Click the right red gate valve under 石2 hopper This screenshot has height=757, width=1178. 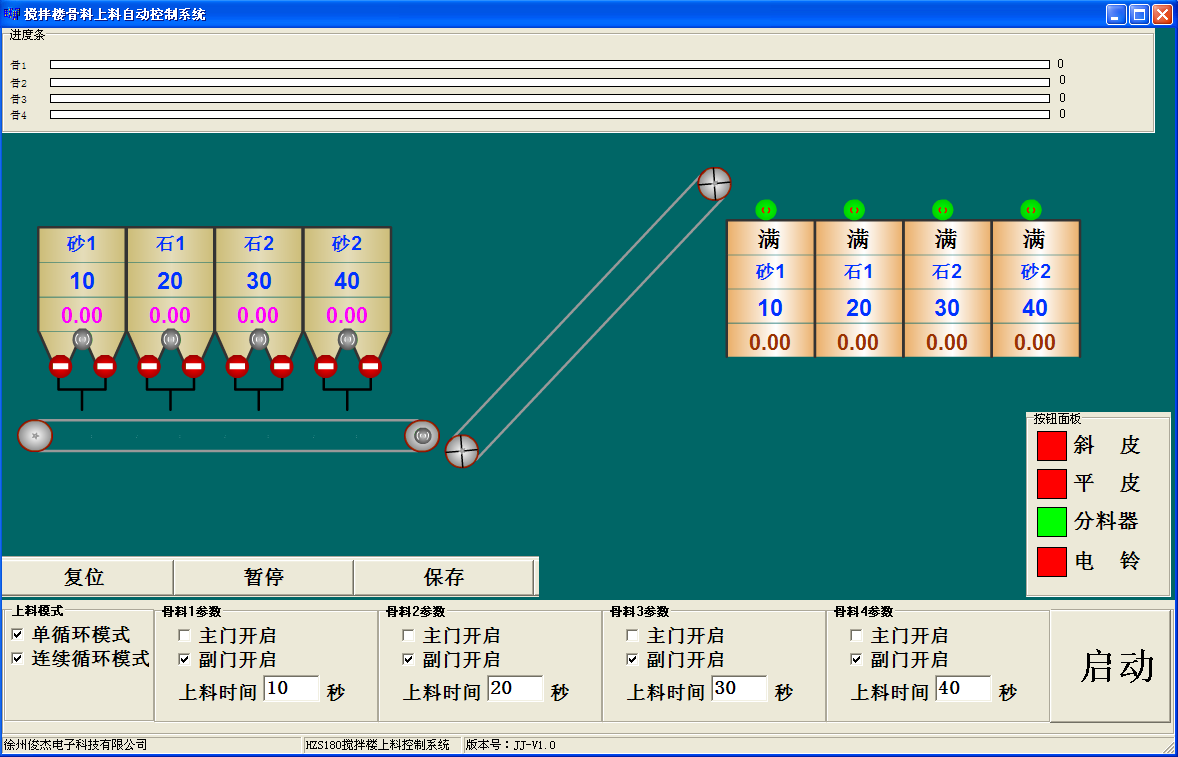coord(282,366)
